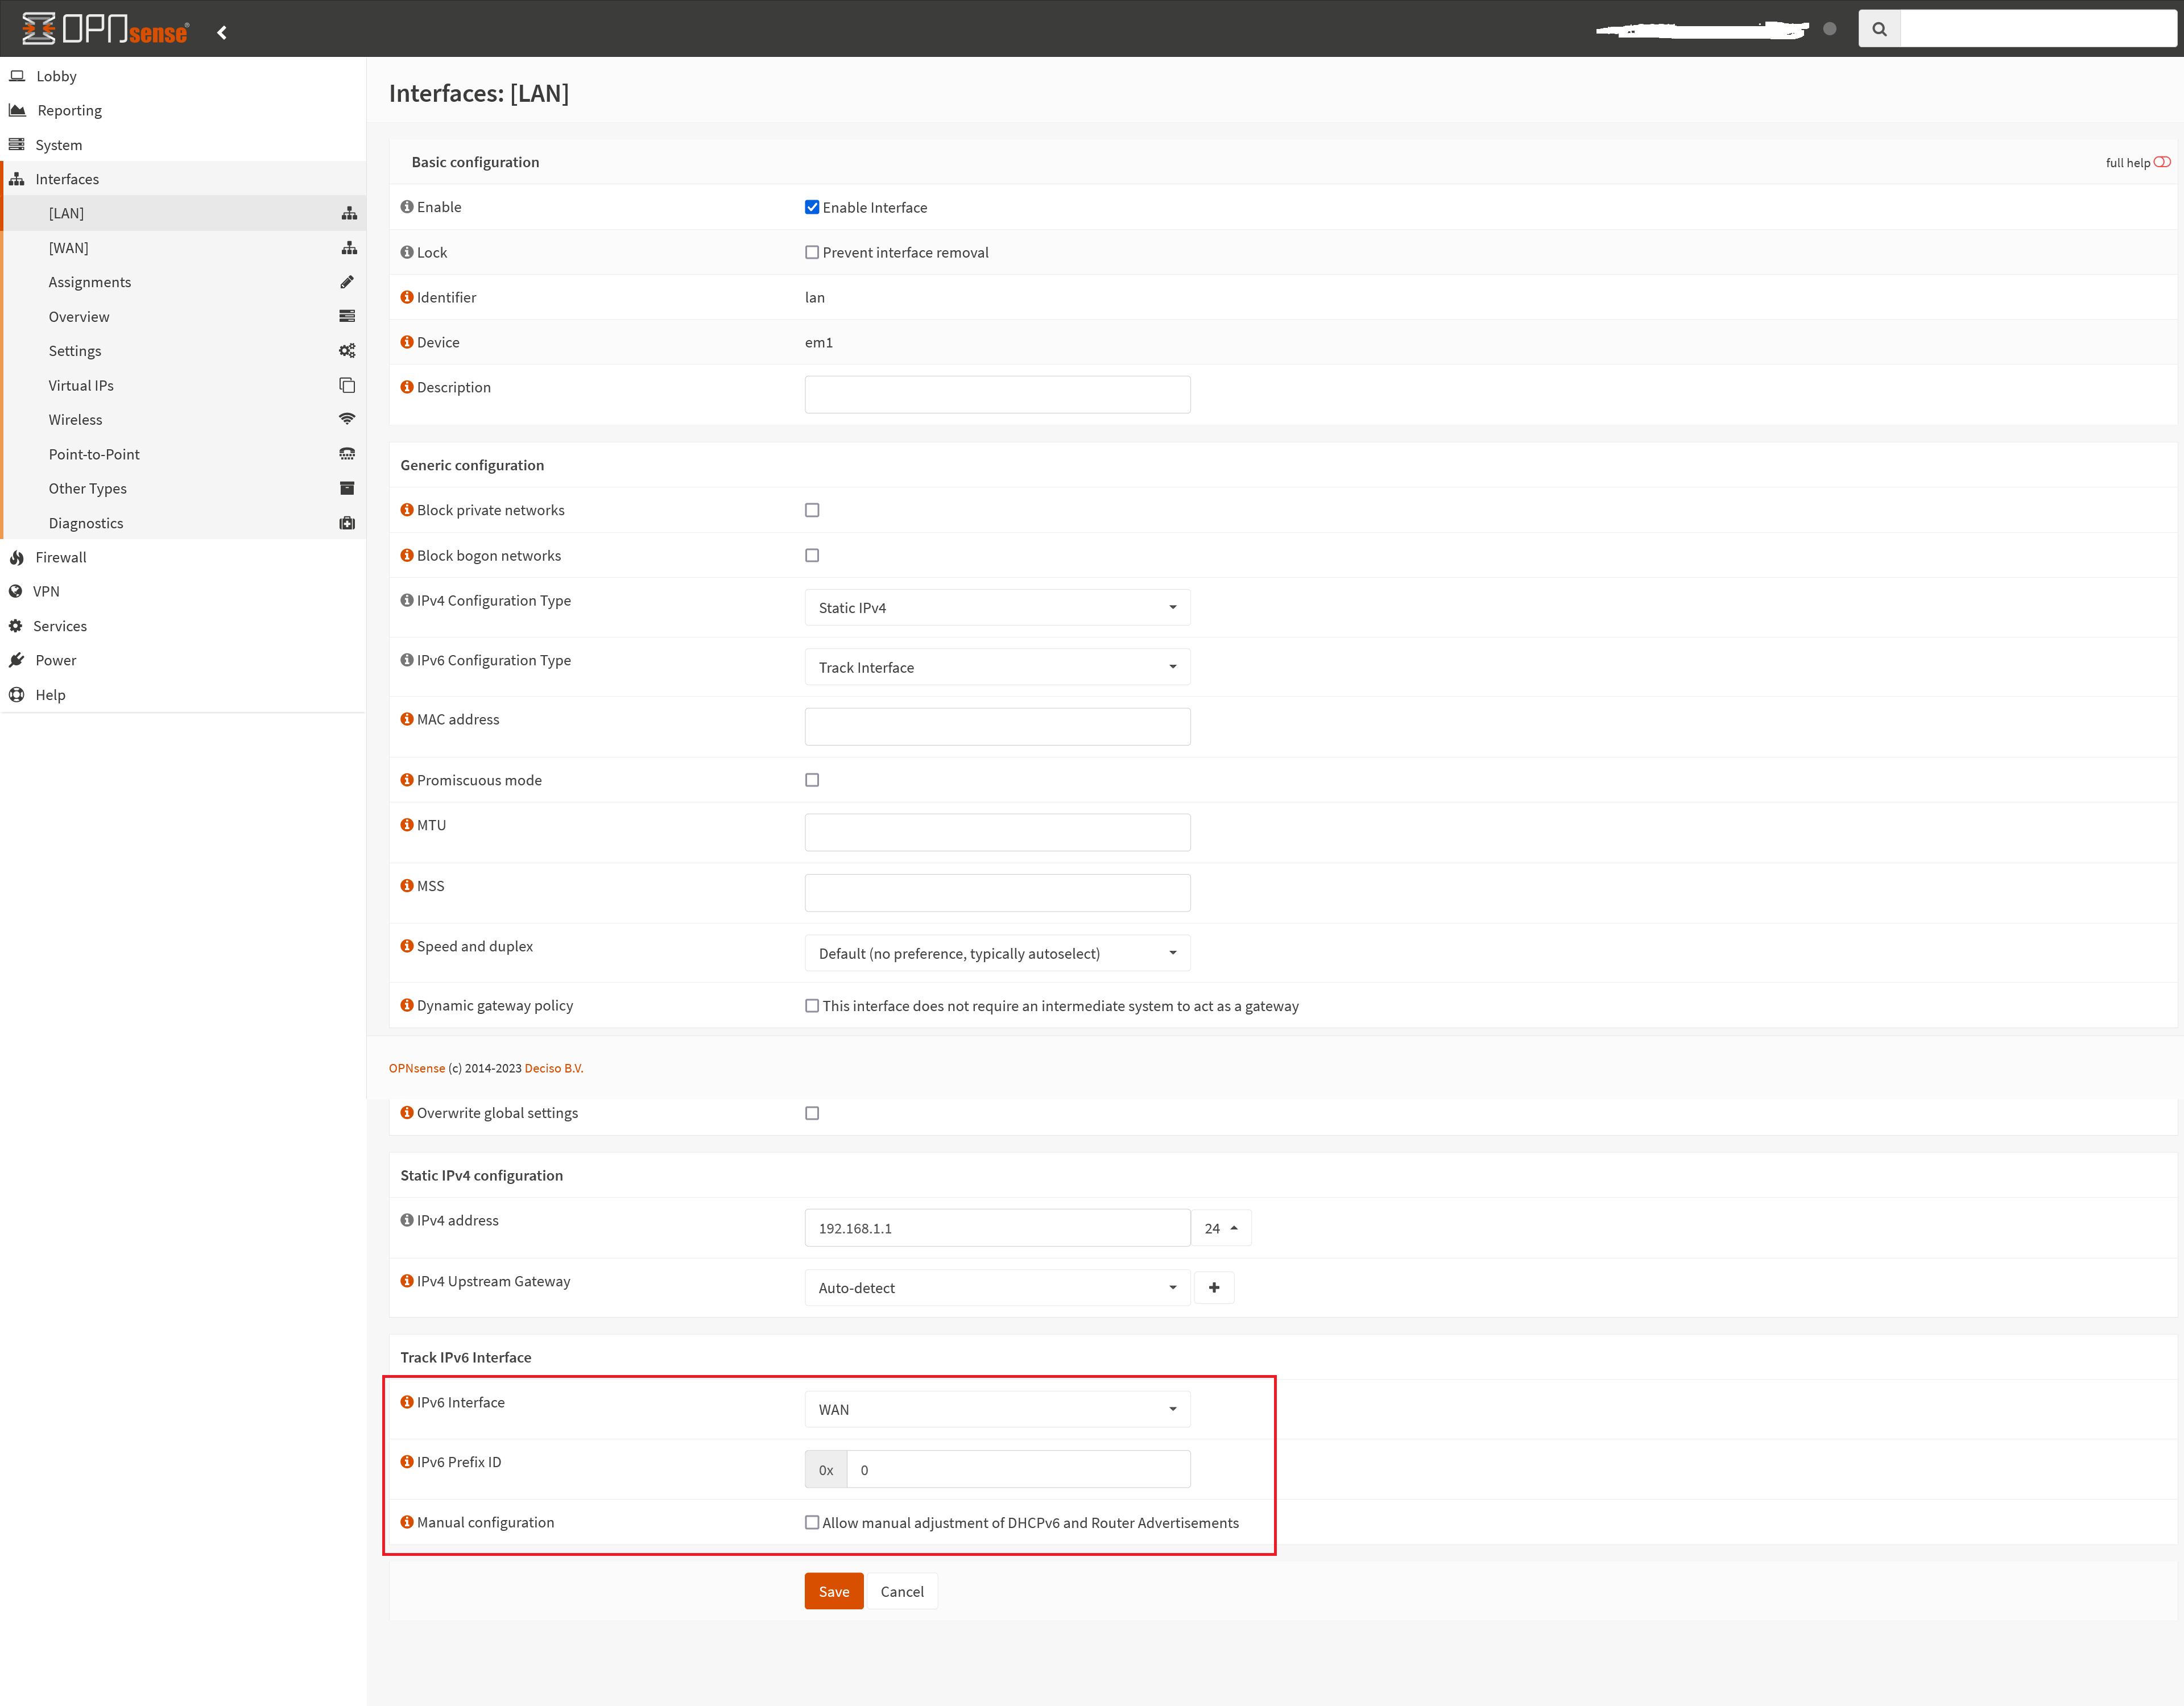Click the Diagnostics medkit icon
This screenshot has width=2184, height=1706.
point(347,523)
